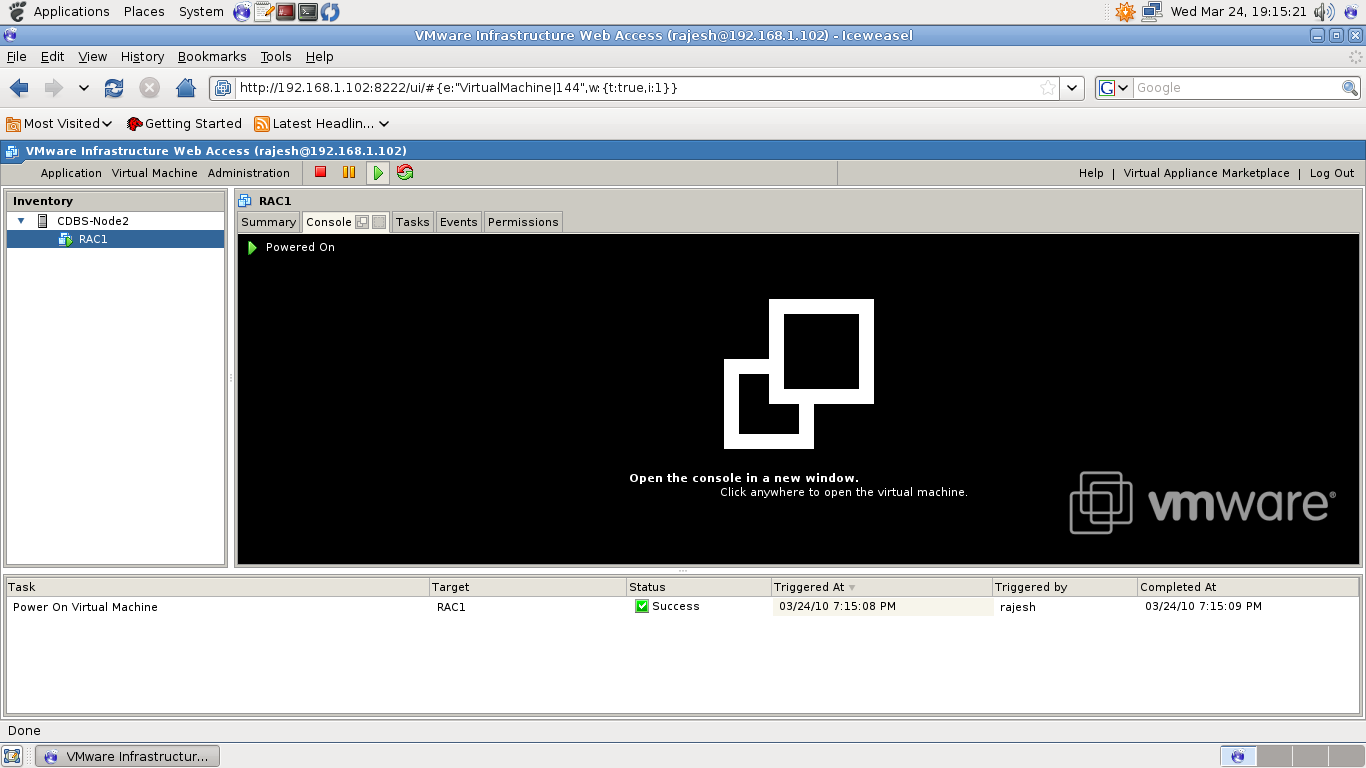Click the search magnifier icon in Google box

point(1350,88)
